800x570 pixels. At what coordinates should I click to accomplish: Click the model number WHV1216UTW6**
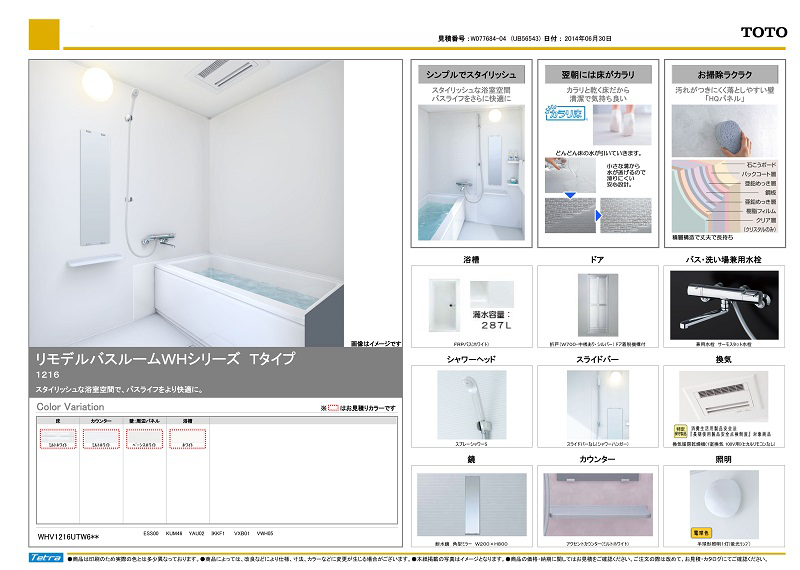click(x=68, y=537)
